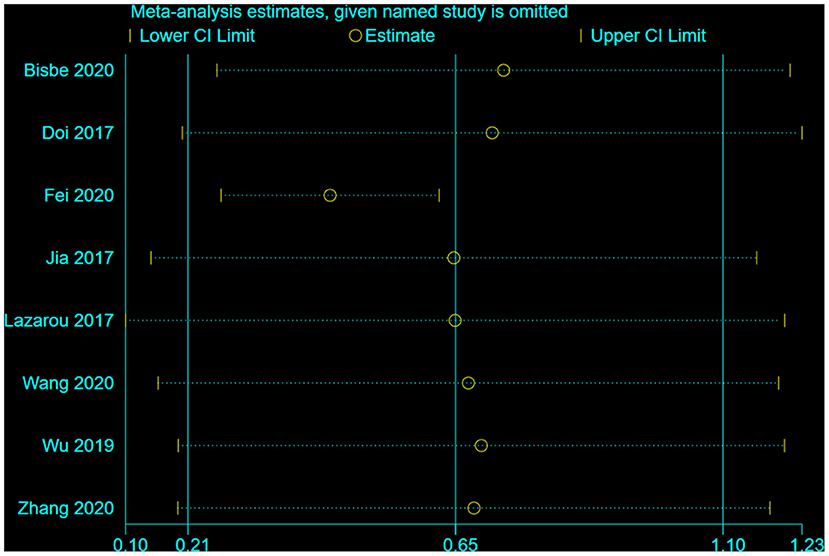Click the lower CI tick for Jia 2017
The height and width of the screenshot is (556, 829).
click(151, 258)
